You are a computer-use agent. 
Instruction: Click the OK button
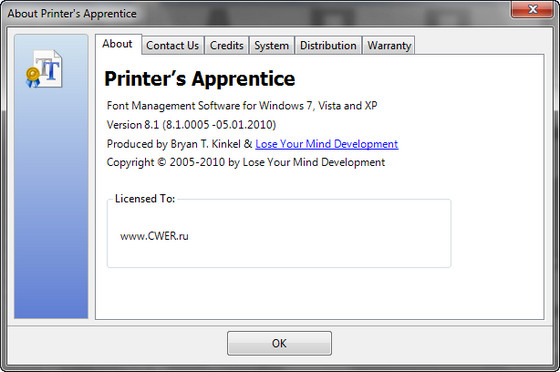pos(279,343)
